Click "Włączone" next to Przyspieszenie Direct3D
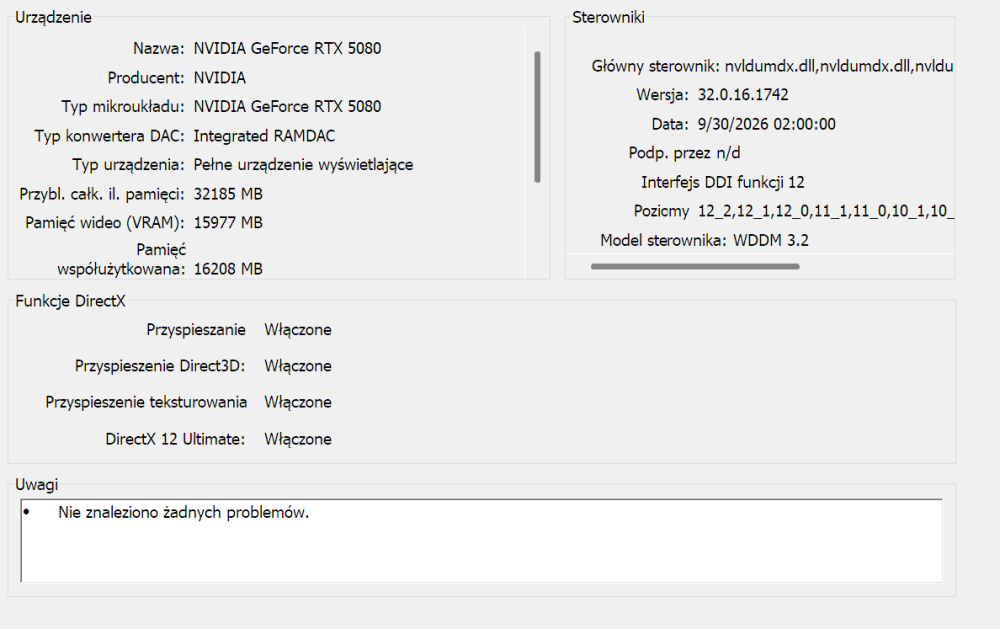1000x629 pixels. pyautogui.click(x=298, y=366)
